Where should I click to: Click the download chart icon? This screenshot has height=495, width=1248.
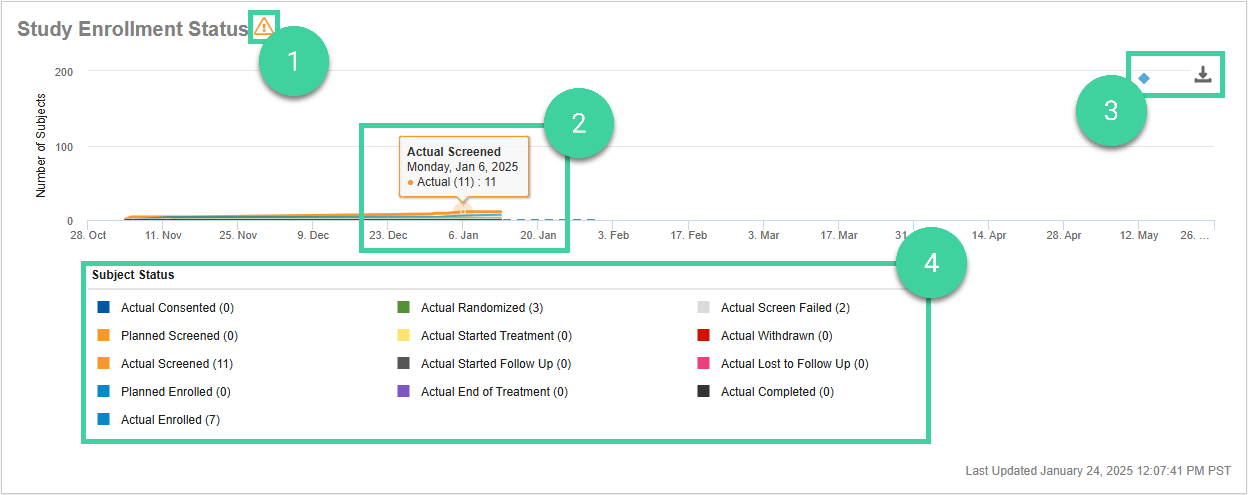point(1203,75)
